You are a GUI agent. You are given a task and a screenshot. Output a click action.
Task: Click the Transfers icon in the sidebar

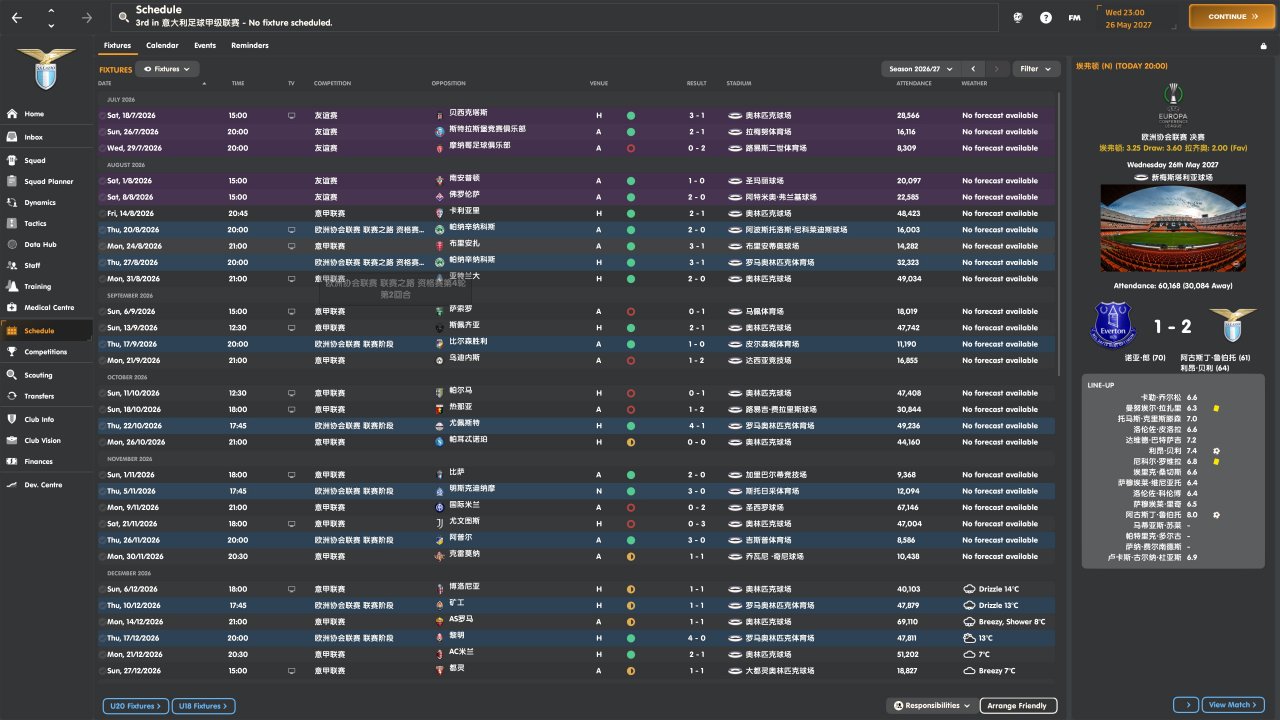(13, 396)
